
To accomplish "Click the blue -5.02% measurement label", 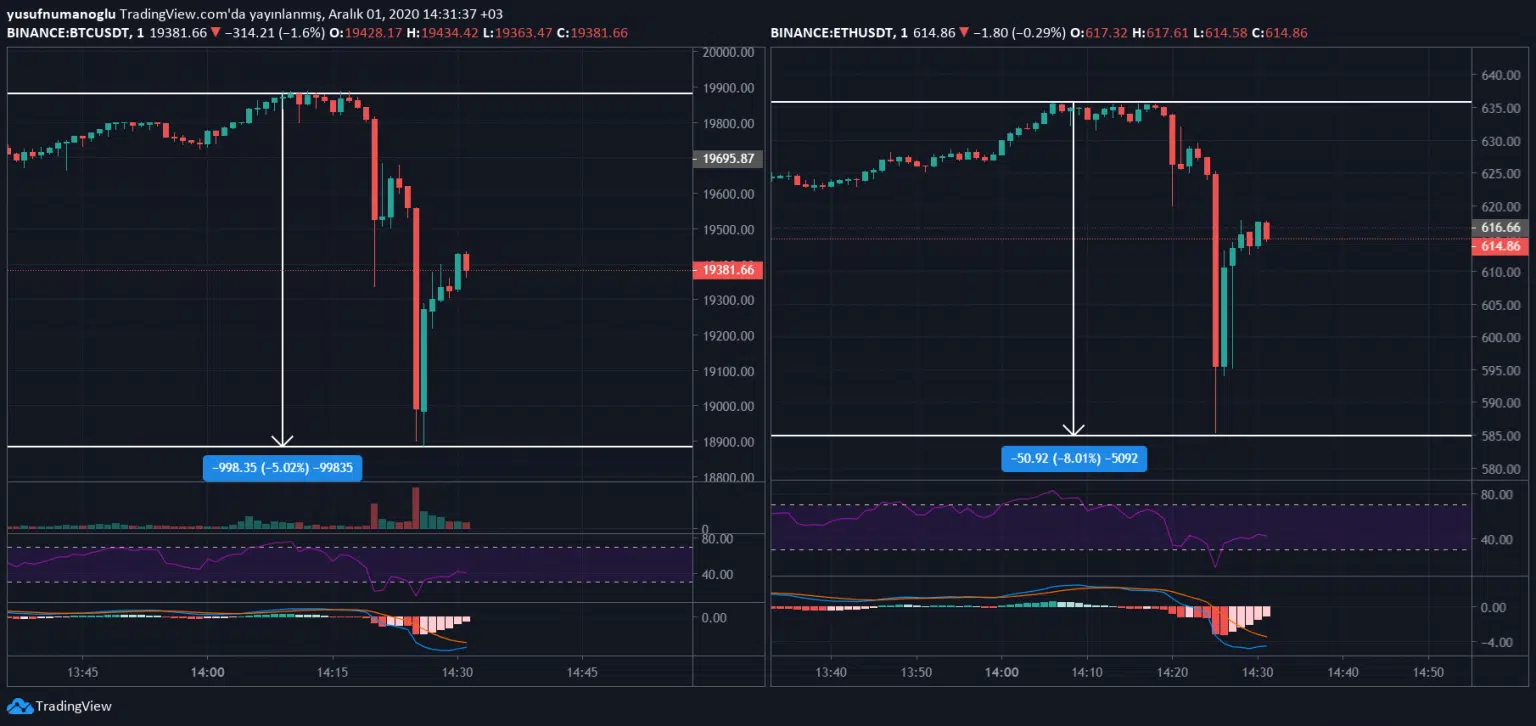I will pos(283,467).
